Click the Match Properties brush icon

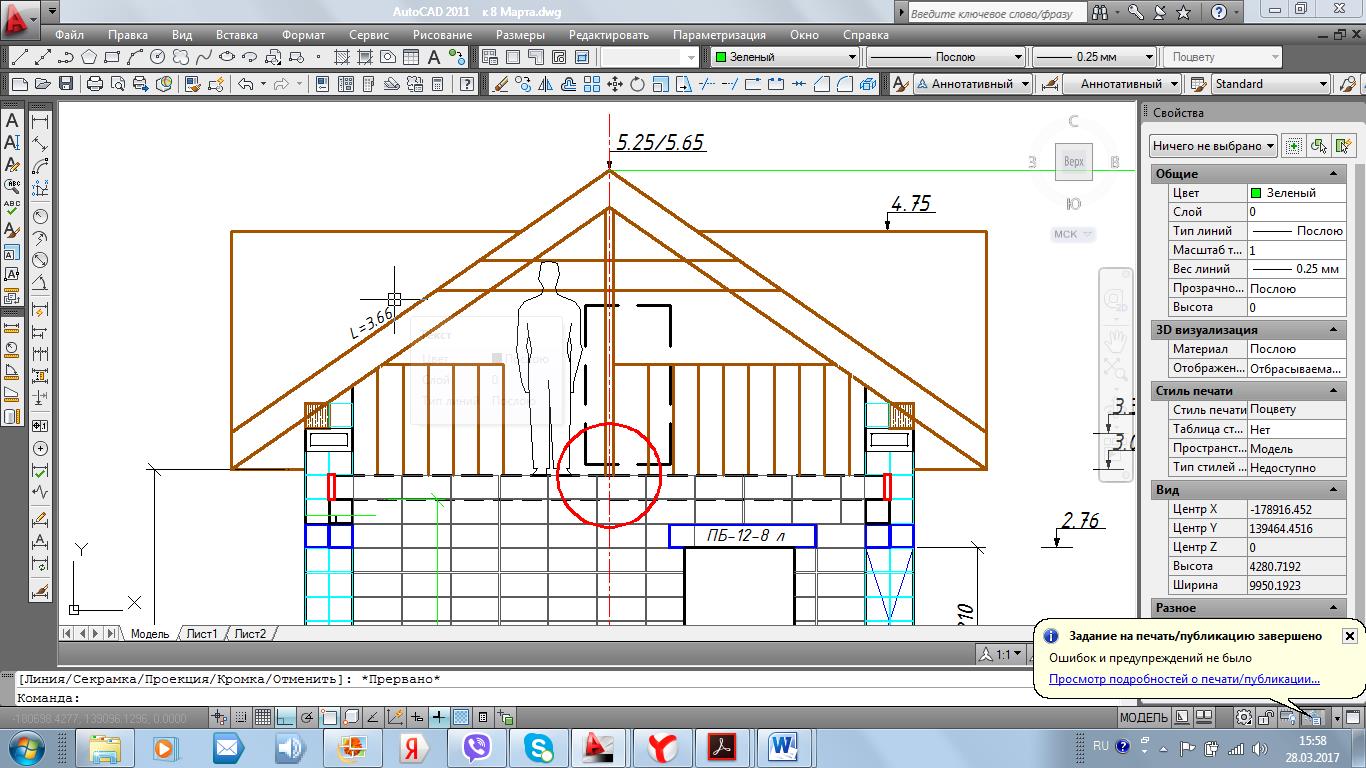[x=192, y=84]
